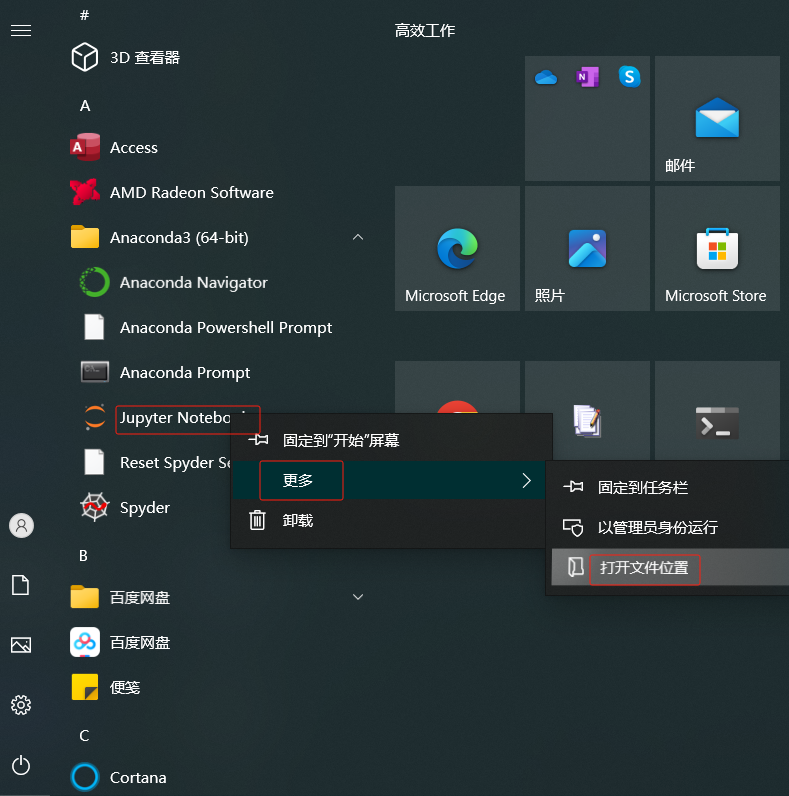Open the 邮件 mail tile
Viewport: 789px width, 796px height.
[717, 118]
